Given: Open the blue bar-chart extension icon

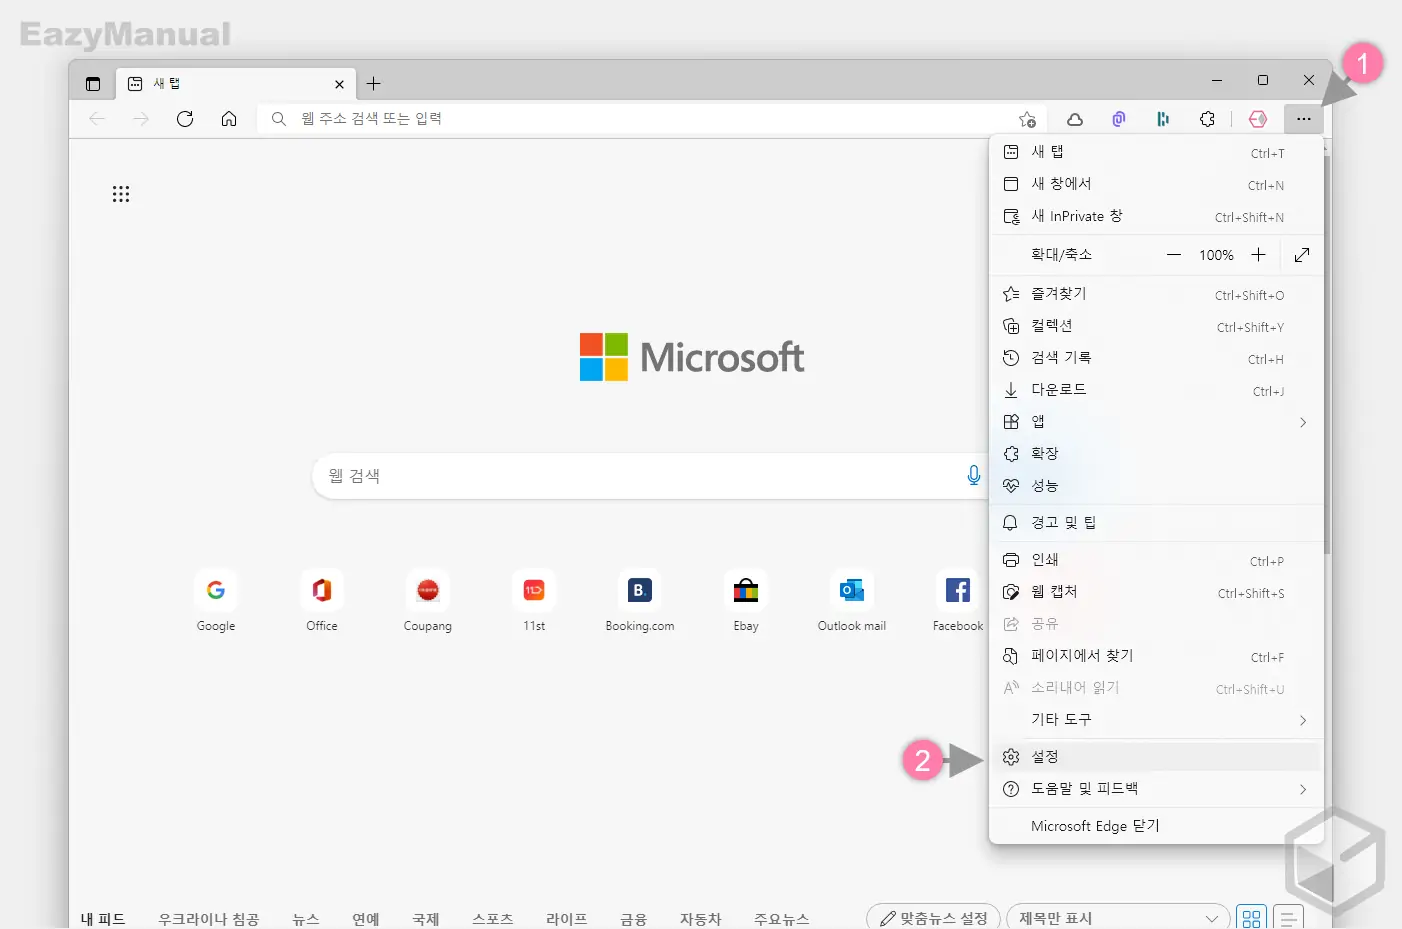Looking at the screenshot, I should (1163, 119).
